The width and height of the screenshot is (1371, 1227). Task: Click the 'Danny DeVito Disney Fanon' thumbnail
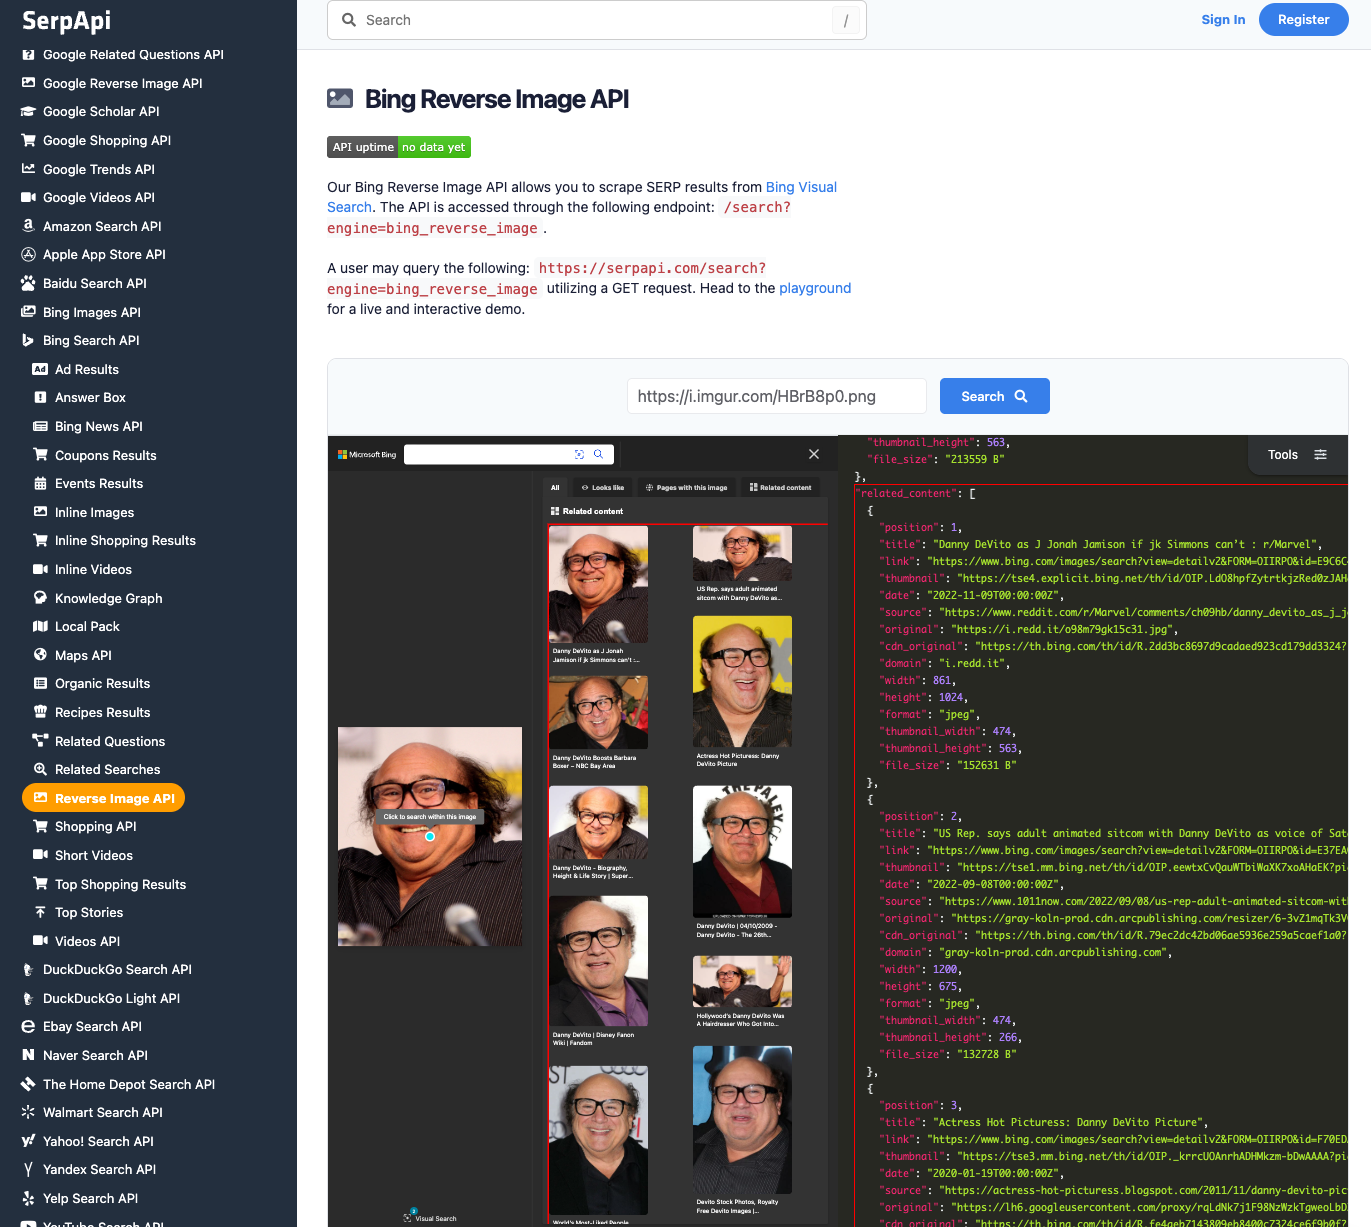pyautogui.click(x=598, y=962)
